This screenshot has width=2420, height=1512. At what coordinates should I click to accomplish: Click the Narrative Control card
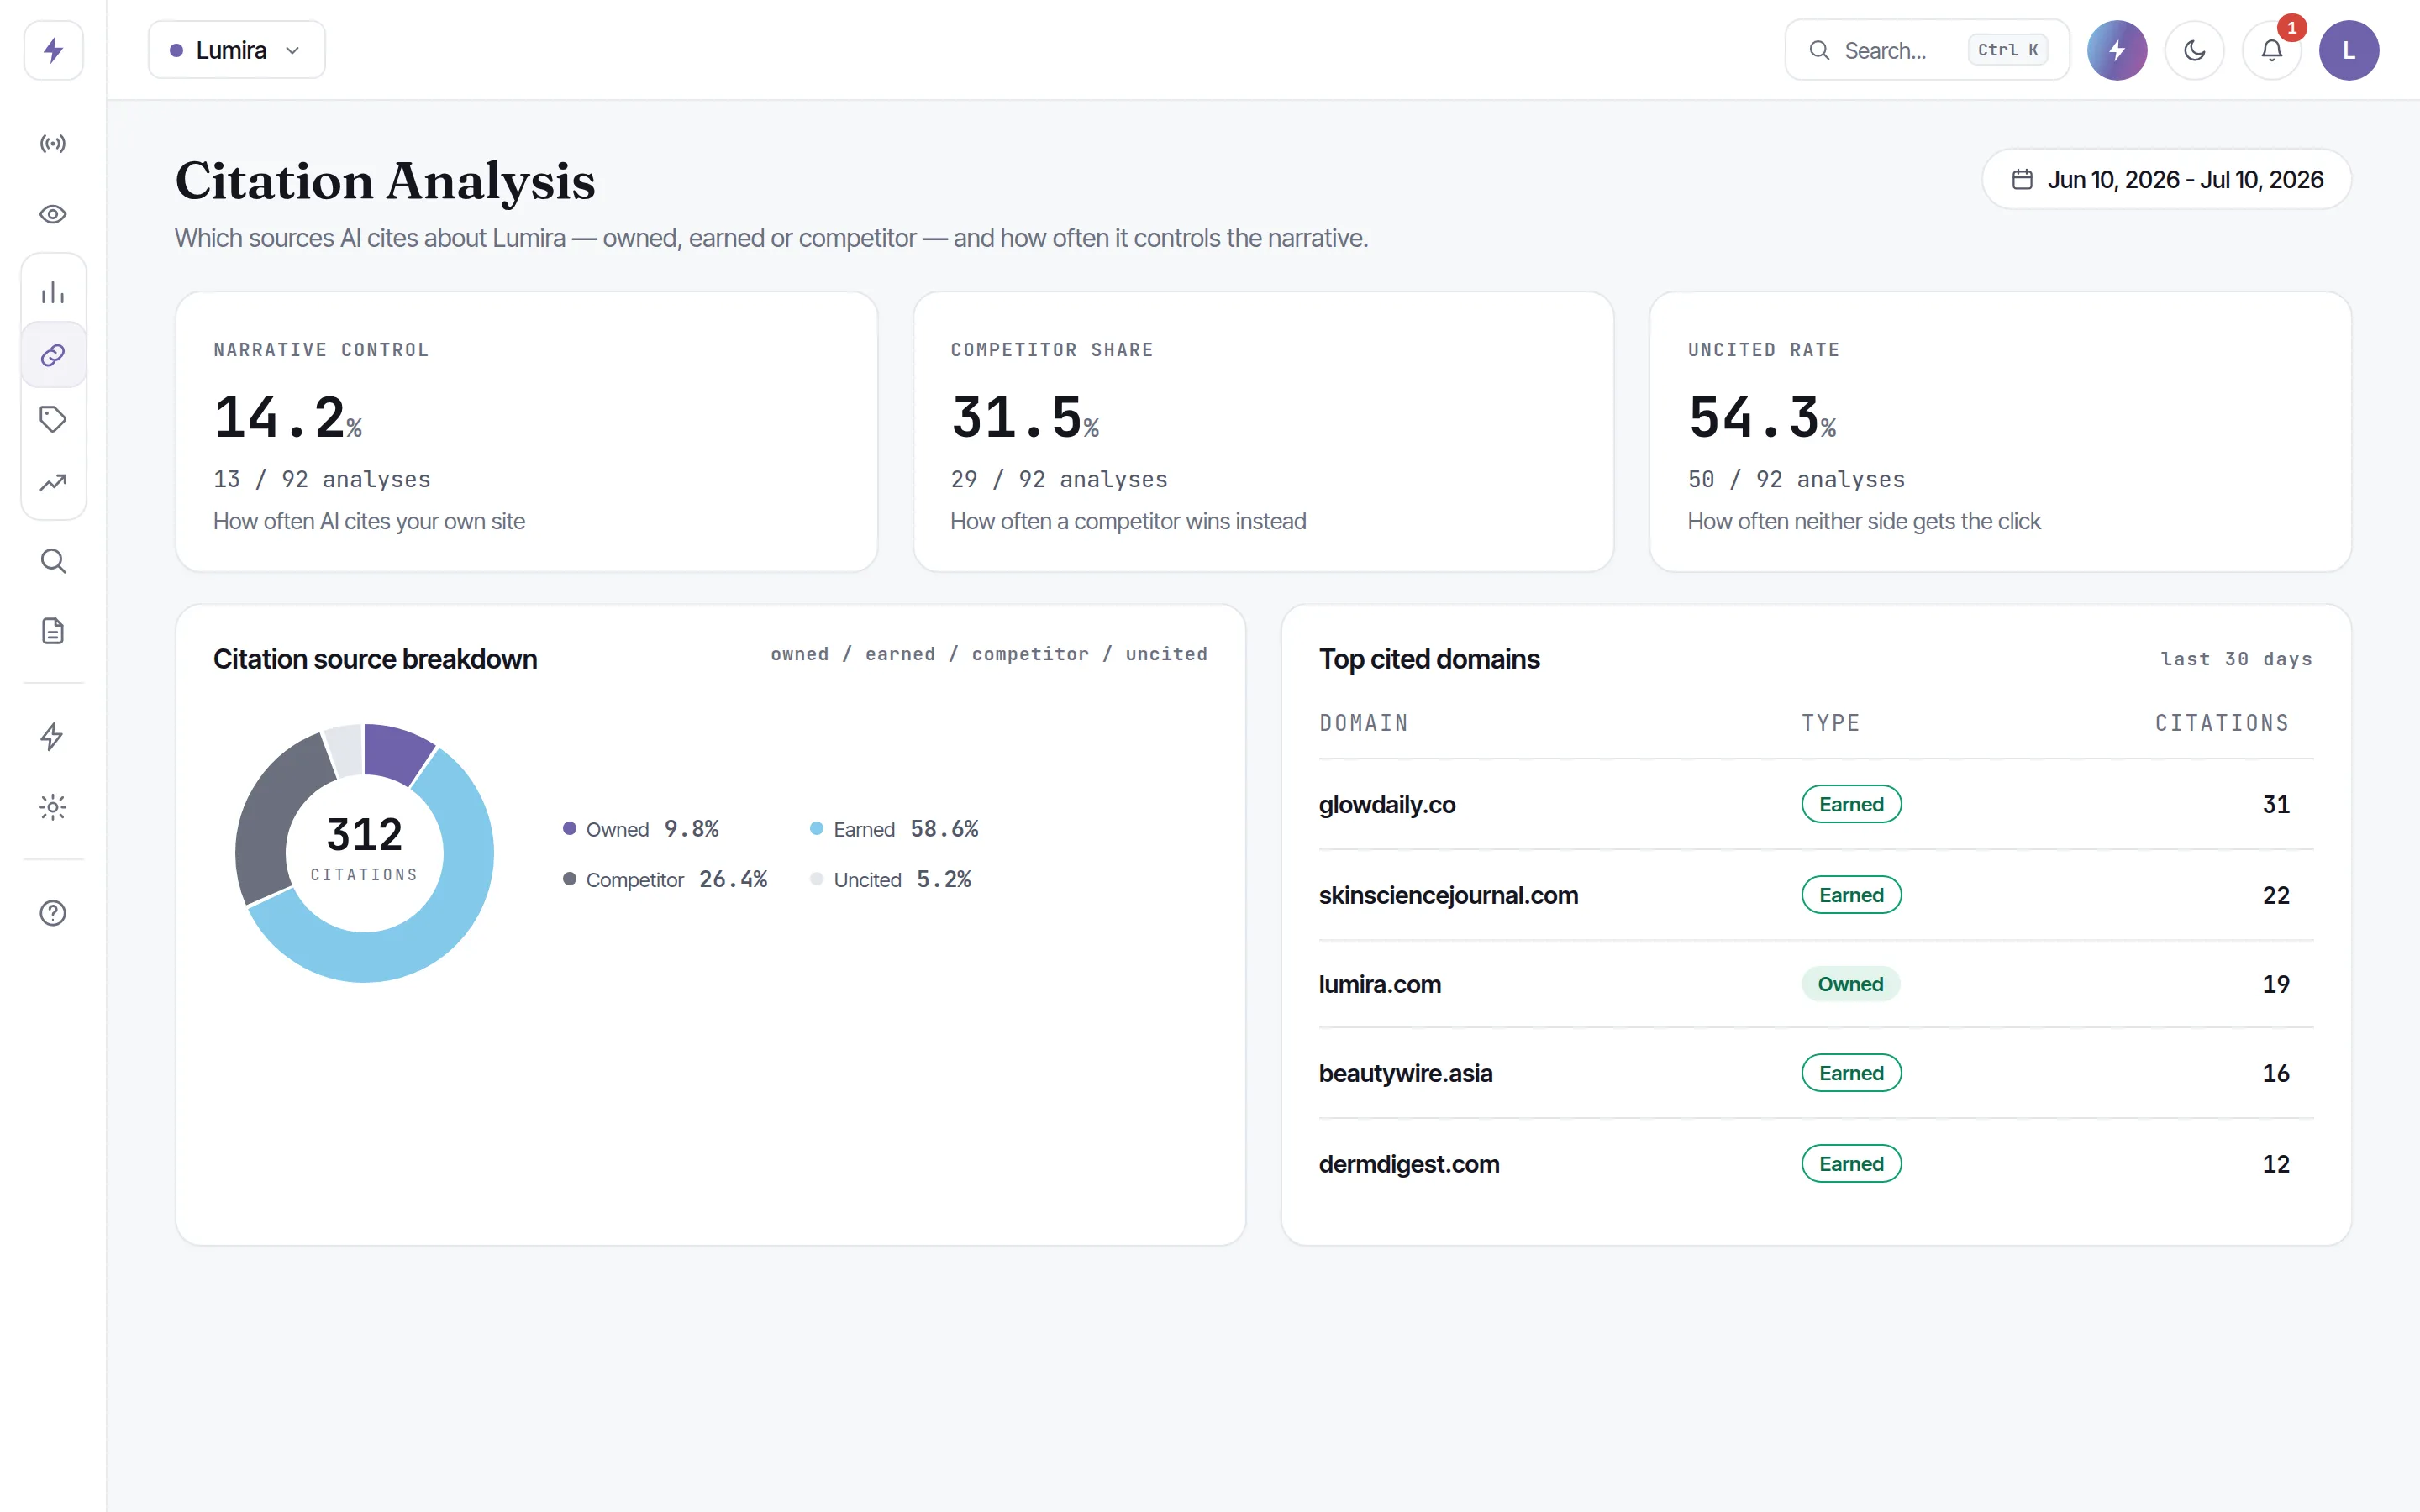[527, 432]
